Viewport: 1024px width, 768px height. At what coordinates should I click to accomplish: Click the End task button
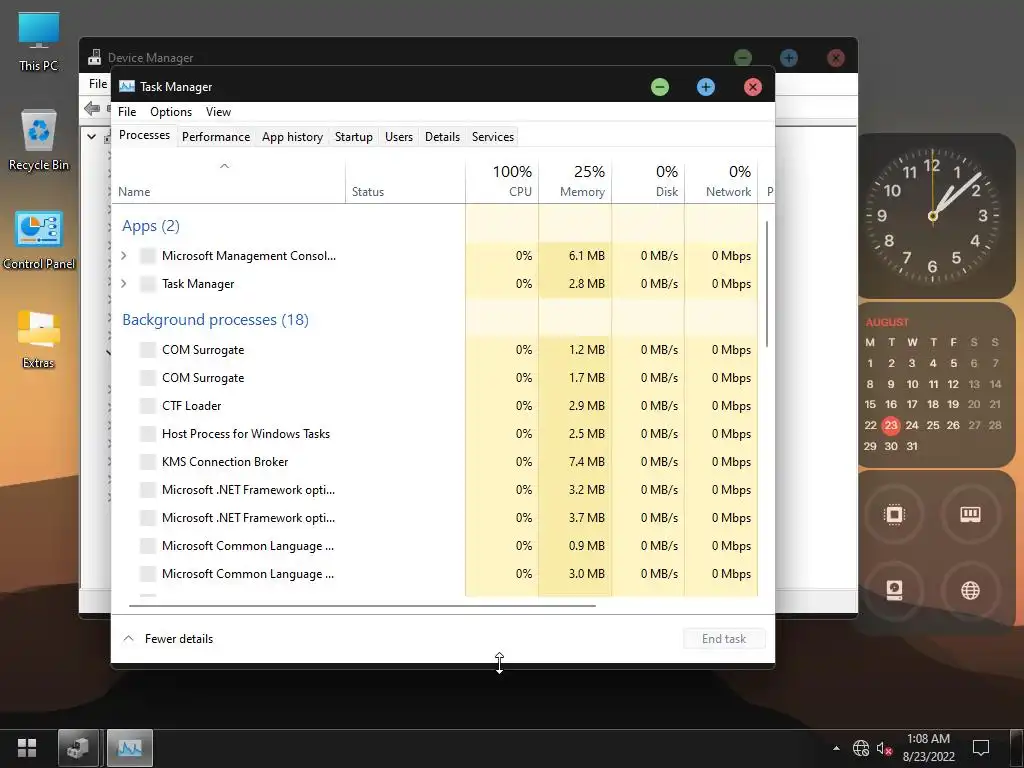[724, 639]
